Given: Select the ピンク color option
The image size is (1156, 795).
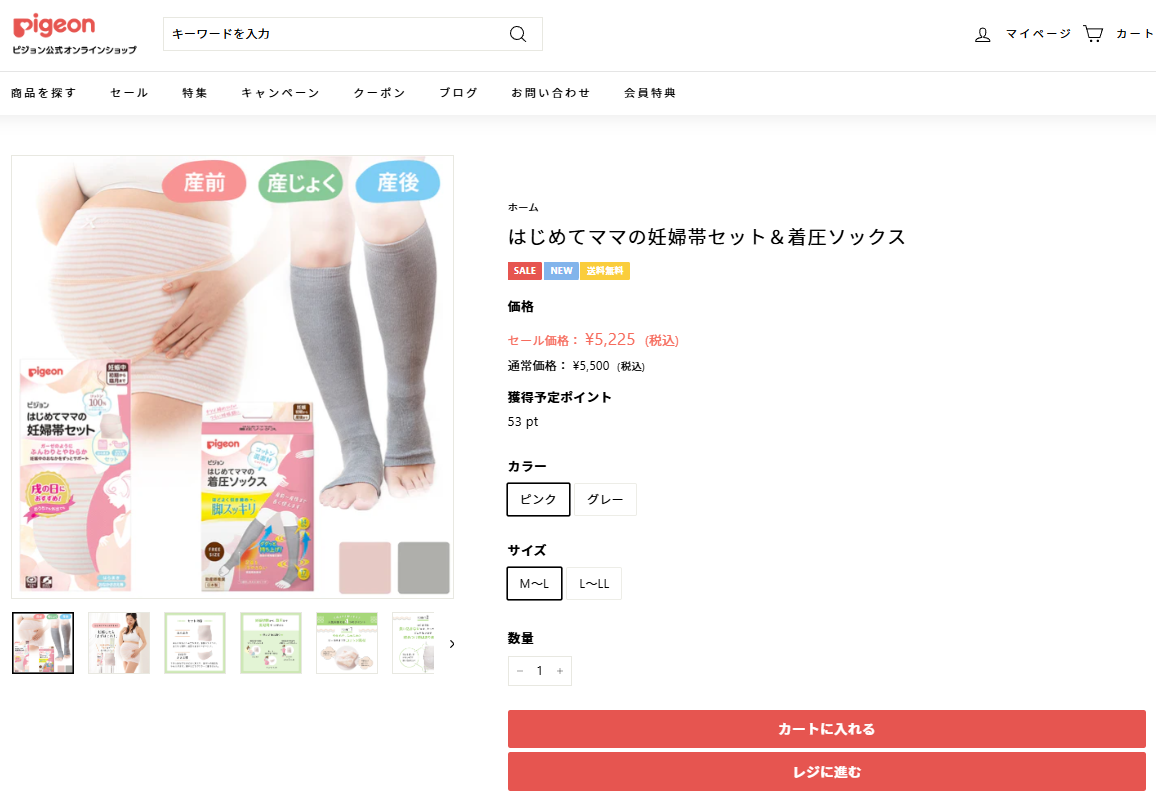Looking at the screenshot, I should click(538, 499).
